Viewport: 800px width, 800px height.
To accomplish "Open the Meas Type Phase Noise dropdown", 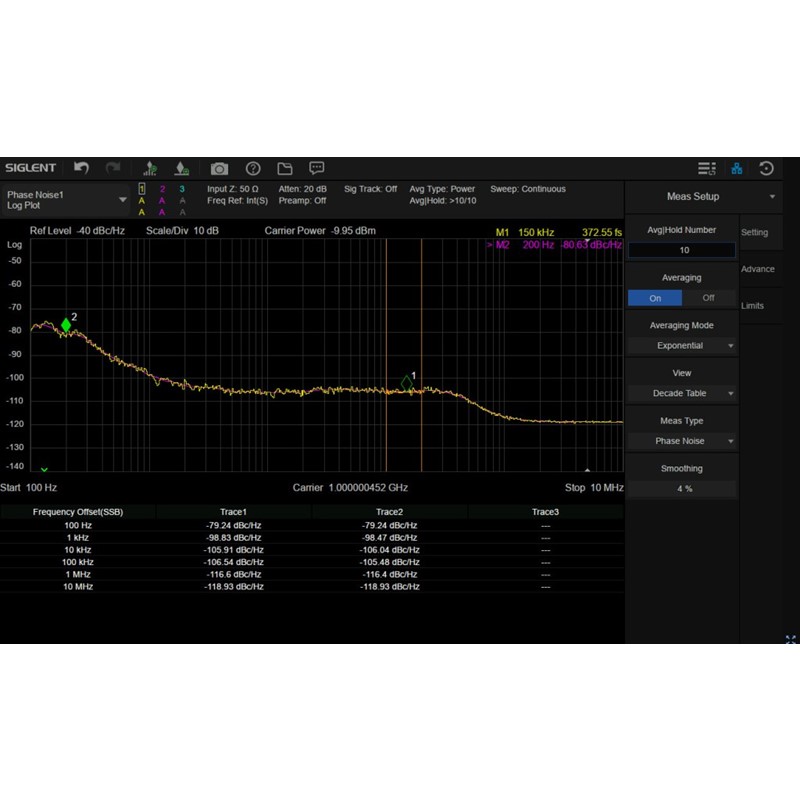I will tap(682, 441).
